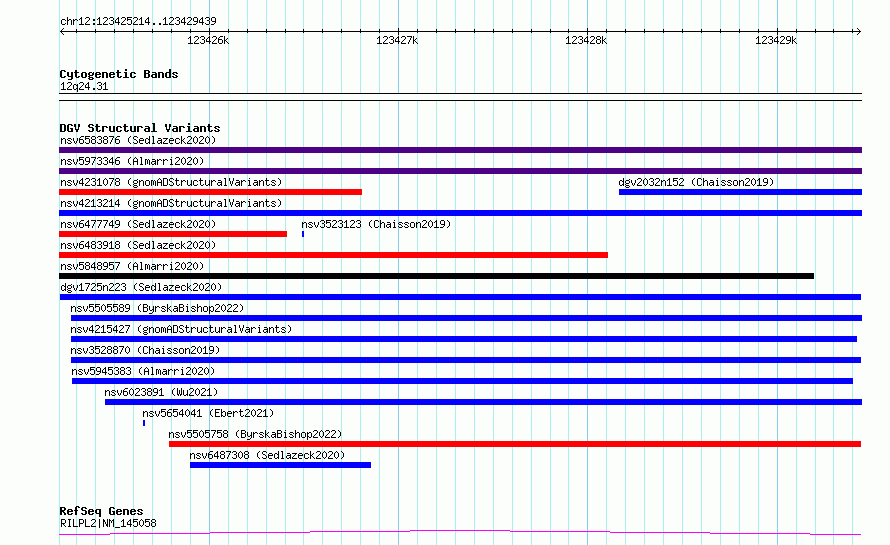Screen dimensions: 890x545
Task: Click the blue nsv6023891 variant bar
Action: (x=483, y=402)
